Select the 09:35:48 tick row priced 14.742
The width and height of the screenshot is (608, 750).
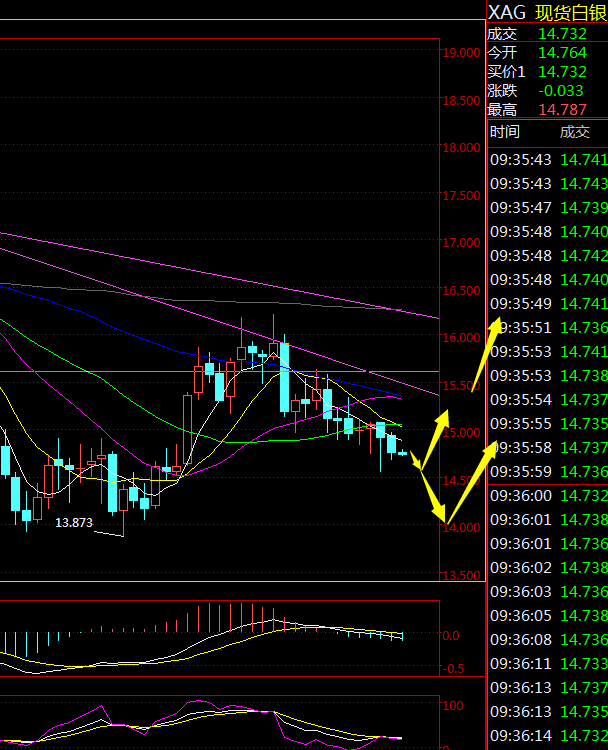point(548,256)
